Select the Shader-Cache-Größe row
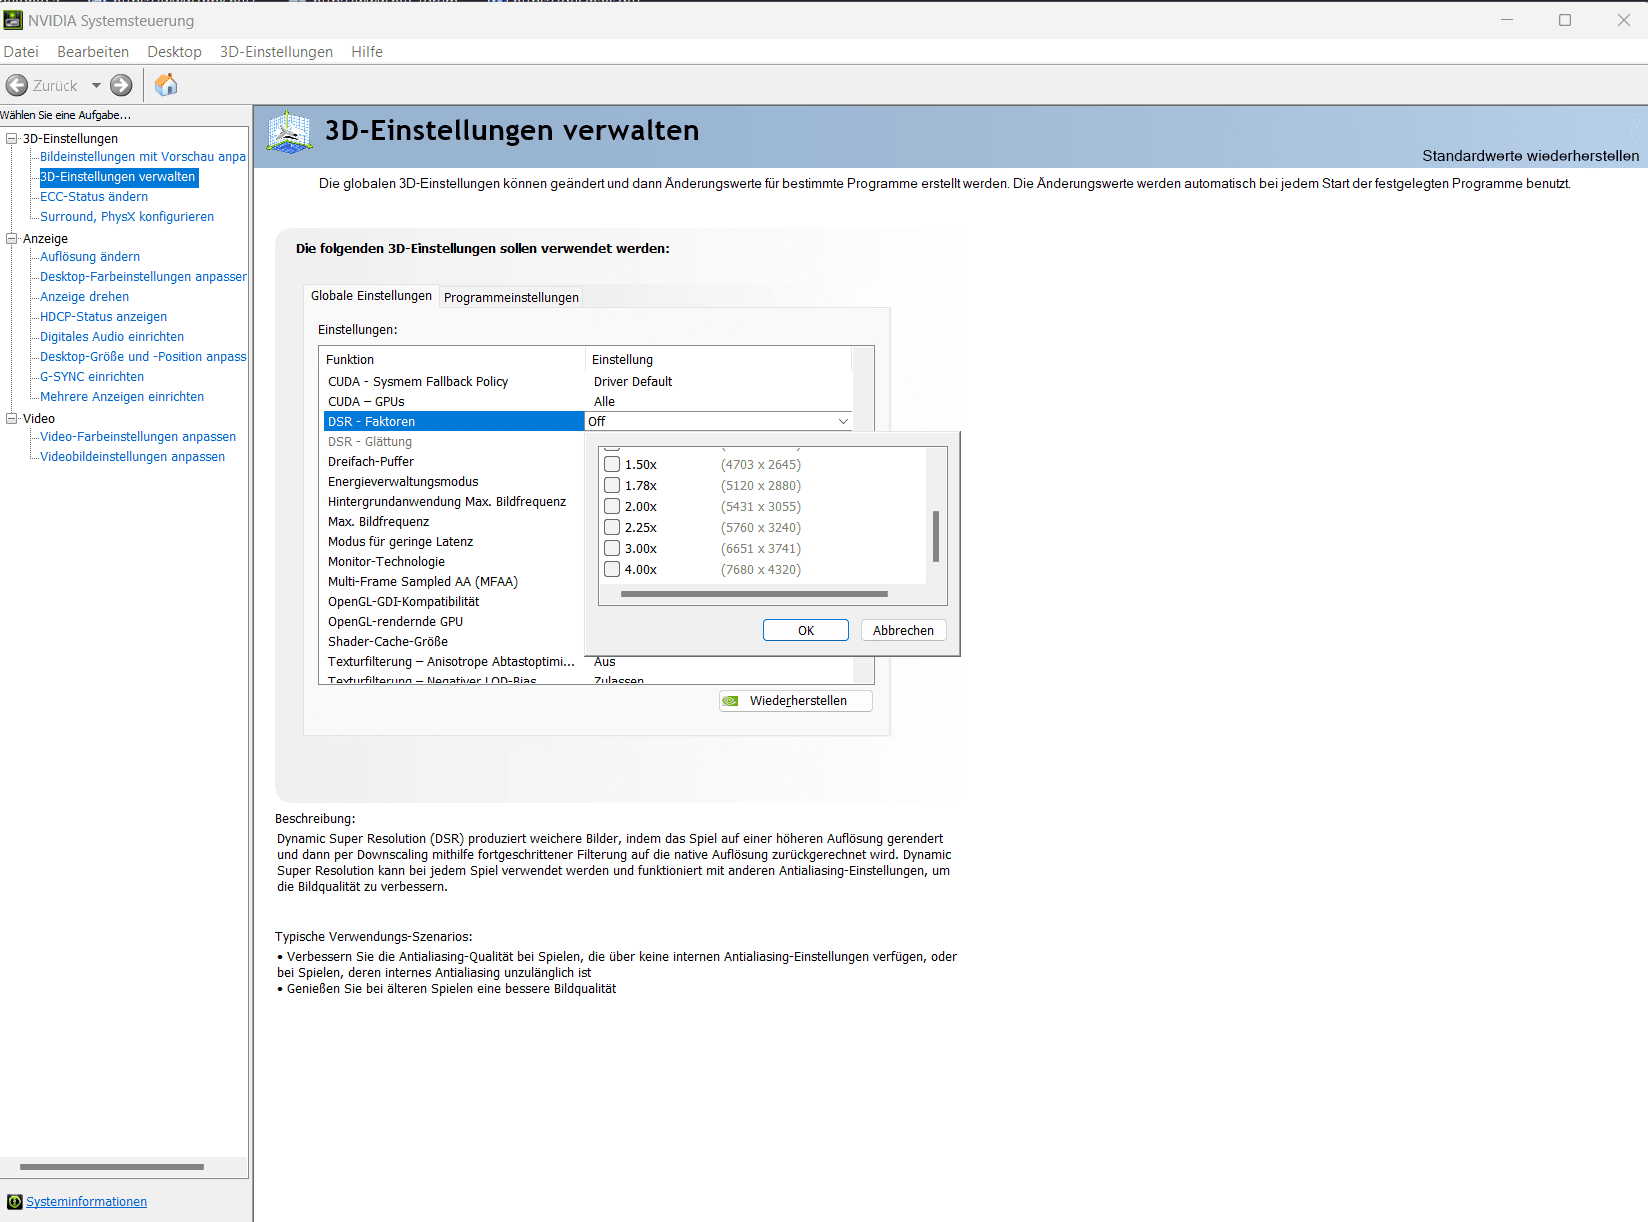This screenshot has width=1648, height=1222. (x=454, y=641)
